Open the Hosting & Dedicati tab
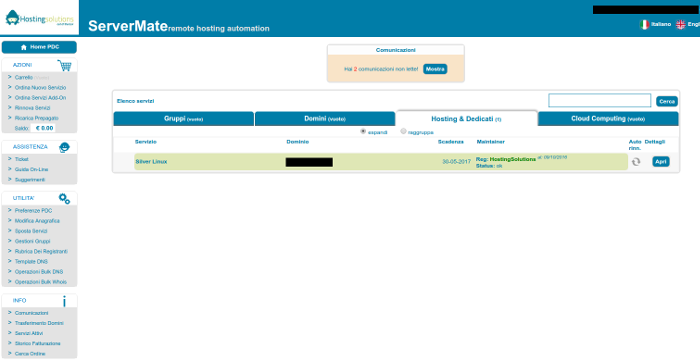Image resolution: width=700 pixels, height=361 pixels. 467,119
